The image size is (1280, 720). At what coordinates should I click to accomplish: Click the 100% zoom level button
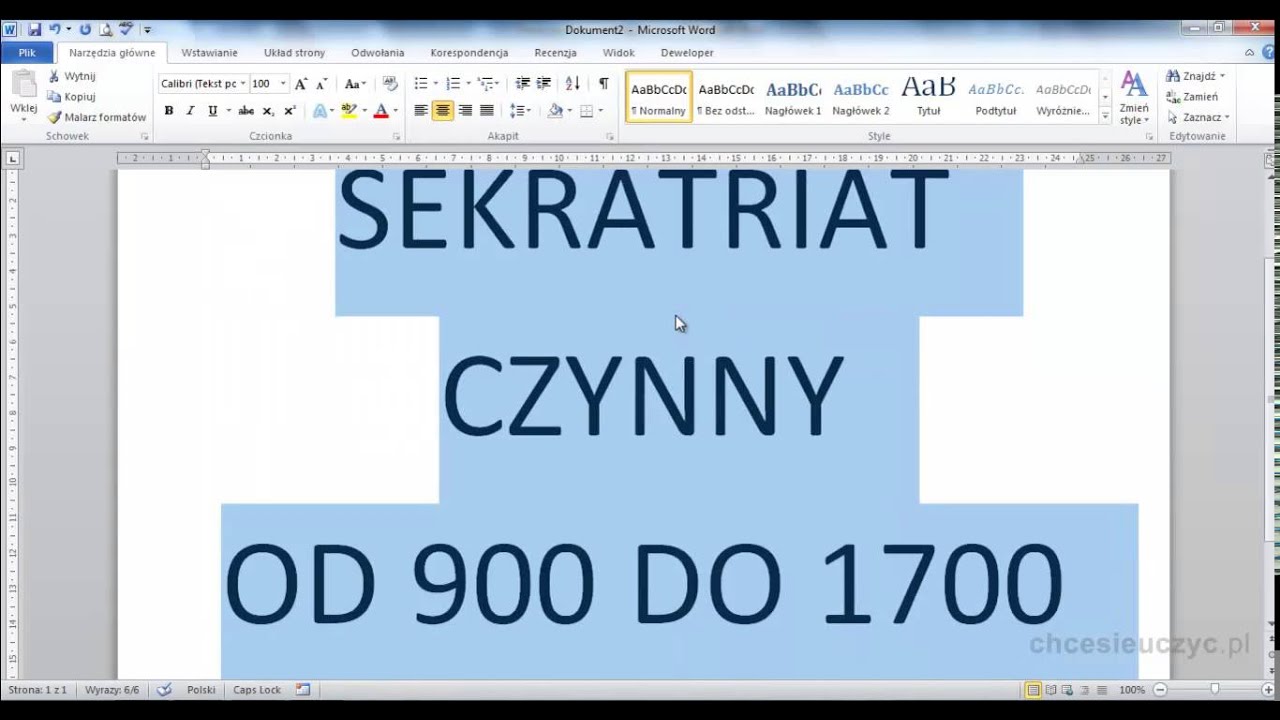(1131, 690)
